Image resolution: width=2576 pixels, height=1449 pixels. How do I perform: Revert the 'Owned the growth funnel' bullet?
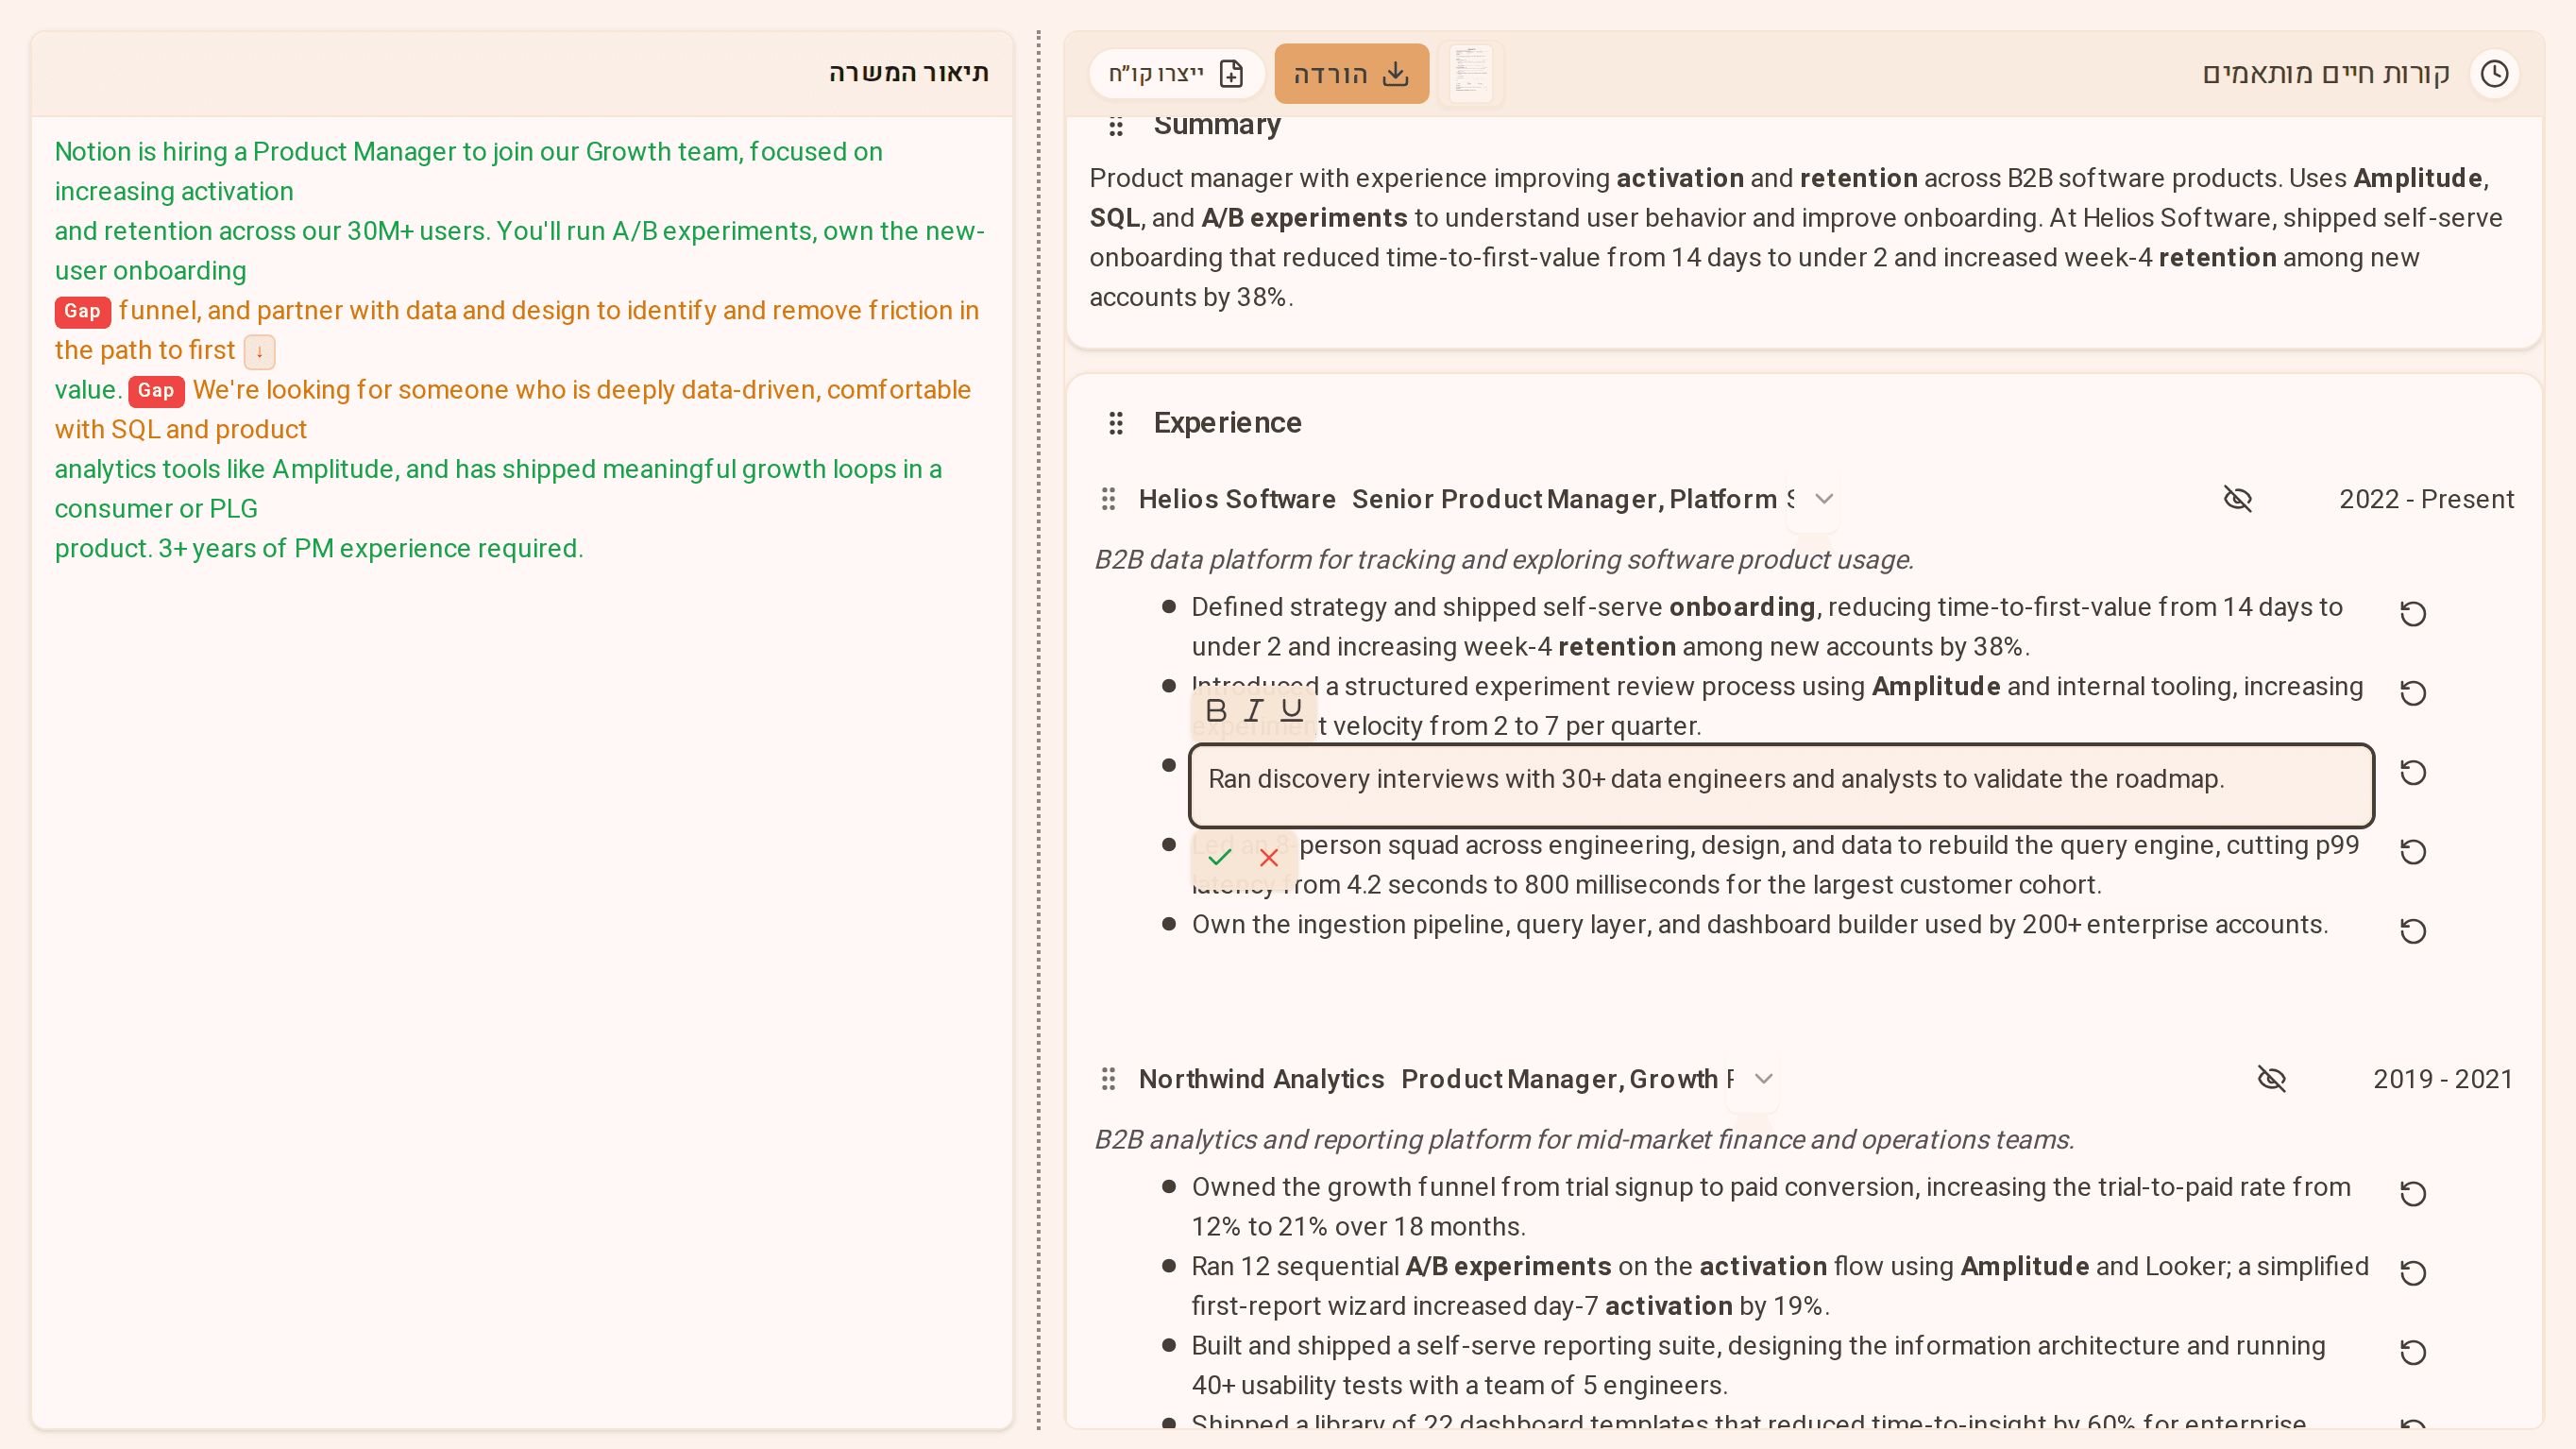2413,1194
